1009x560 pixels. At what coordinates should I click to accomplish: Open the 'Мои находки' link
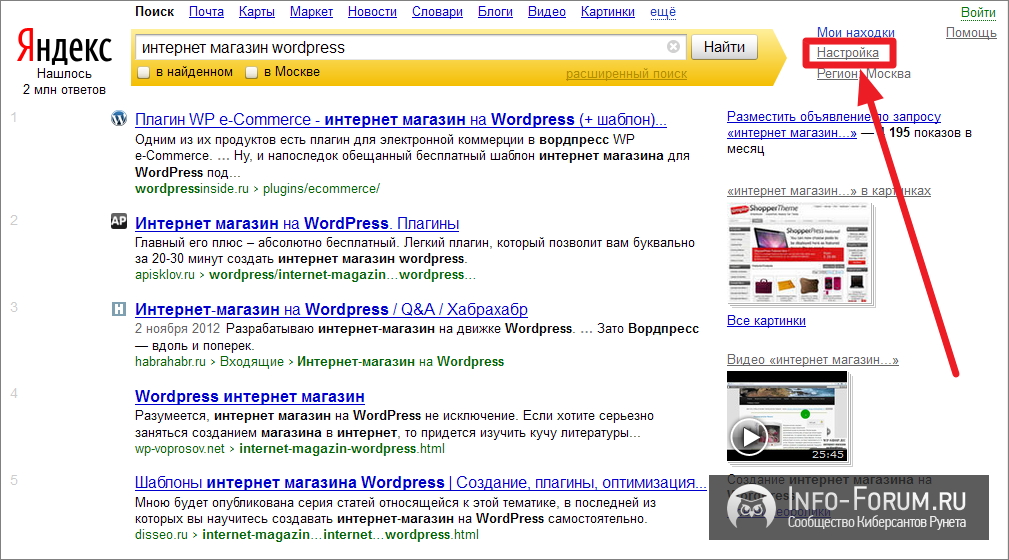[856, 32]
